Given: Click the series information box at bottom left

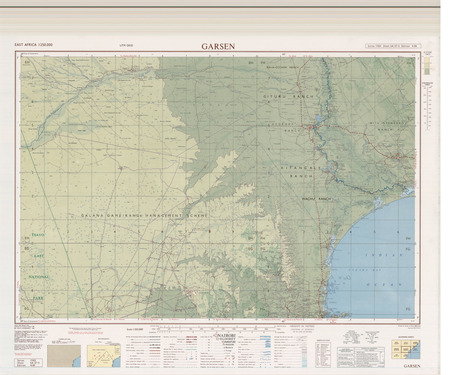Looking at the screenshot, I should point(28,363).
